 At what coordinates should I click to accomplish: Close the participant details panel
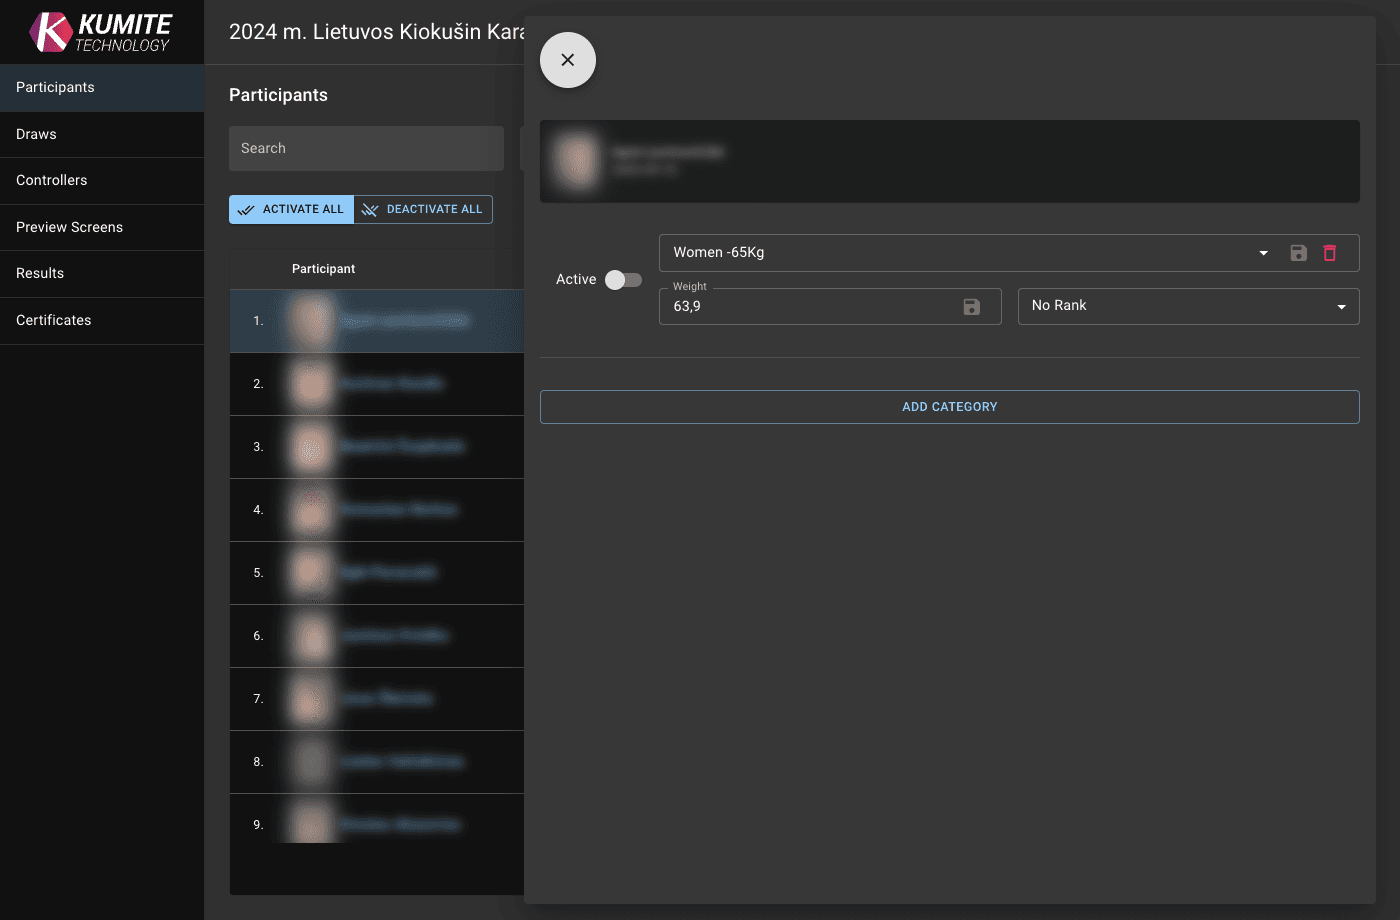pyautogui.click(x=568, y=60)
